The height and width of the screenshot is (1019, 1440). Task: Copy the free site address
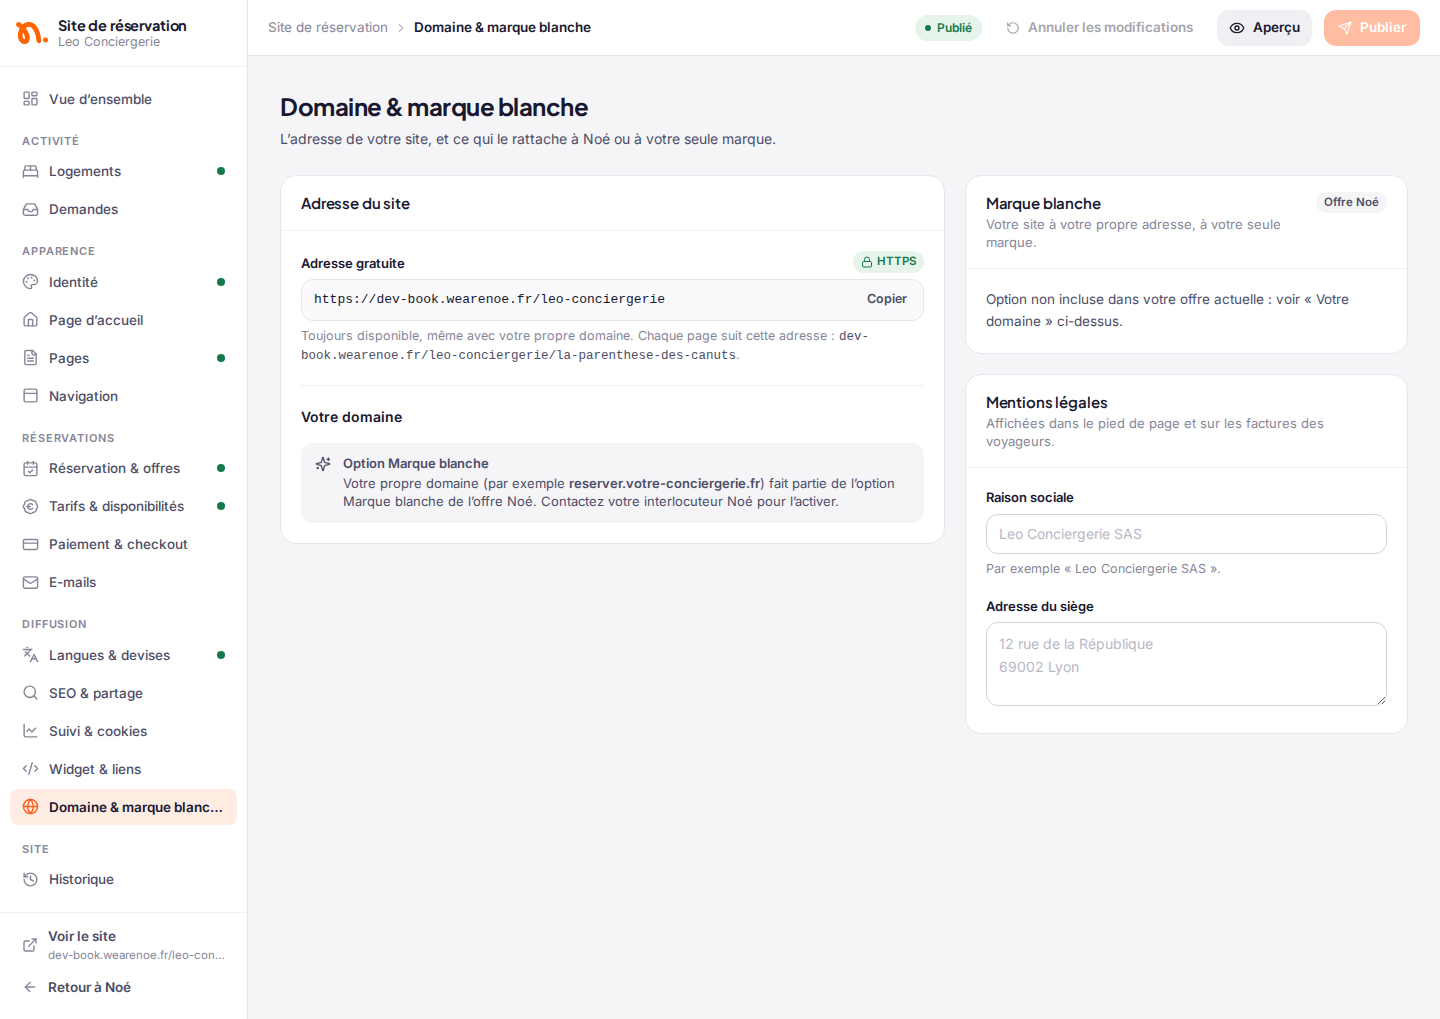click(x=887, y=299)
